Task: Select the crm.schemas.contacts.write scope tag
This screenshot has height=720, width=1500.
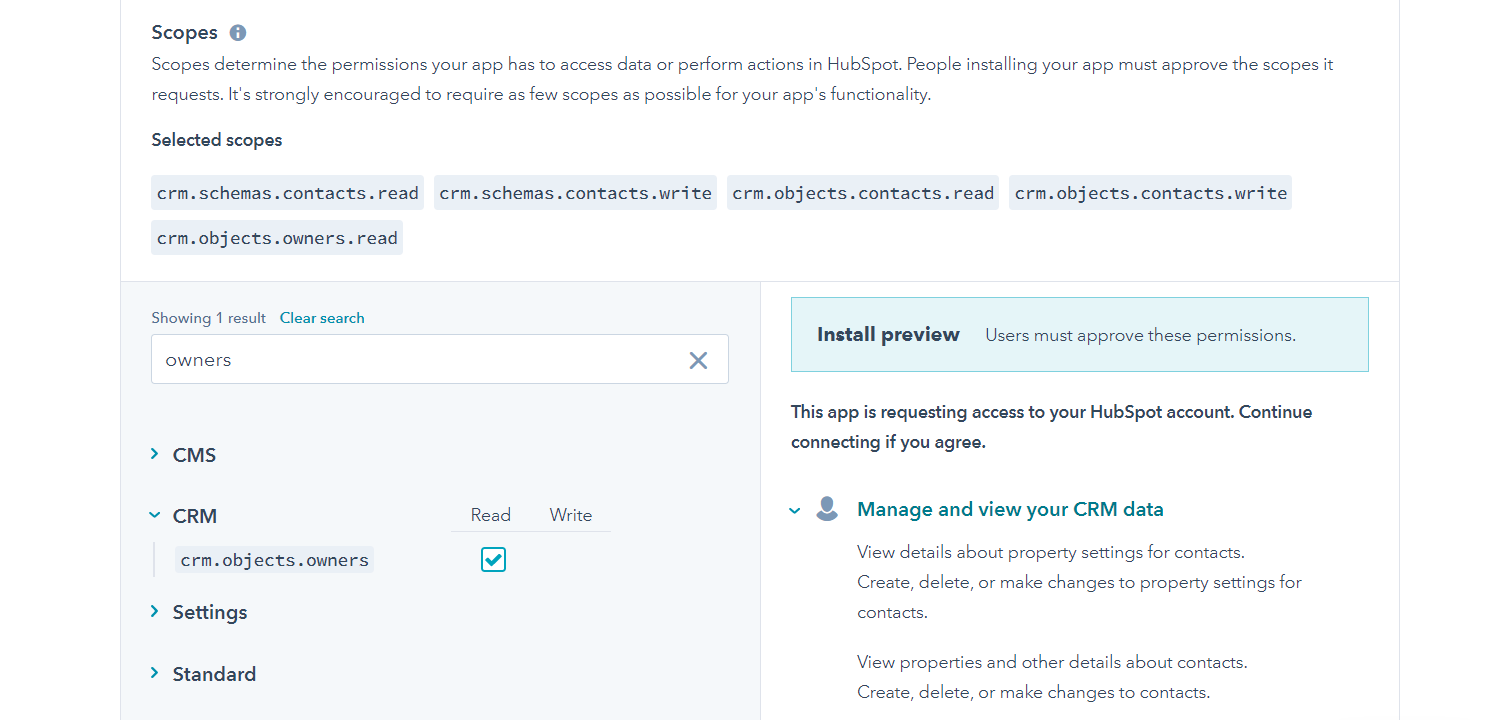Action: pos(575,193)
